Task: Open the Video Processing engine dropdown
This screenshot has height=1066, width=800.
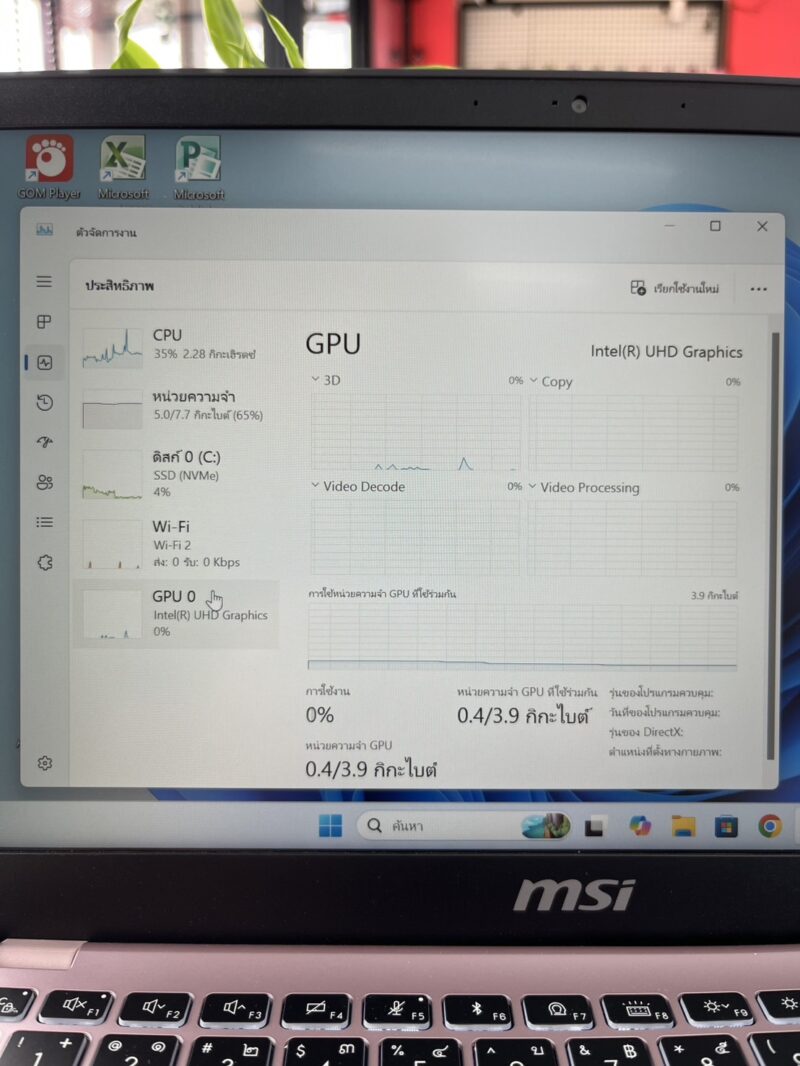Action: (533, 487)
